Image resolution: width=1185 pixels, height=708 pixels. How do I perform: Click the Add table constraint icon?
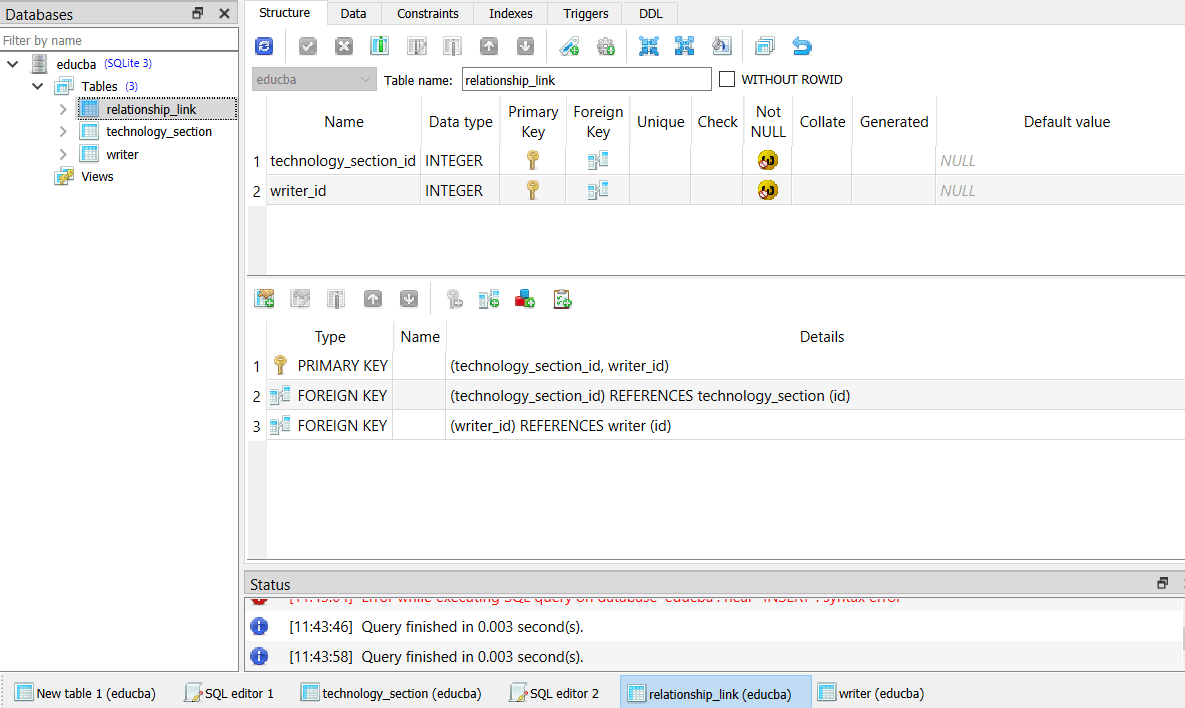(x=264, y=298)
